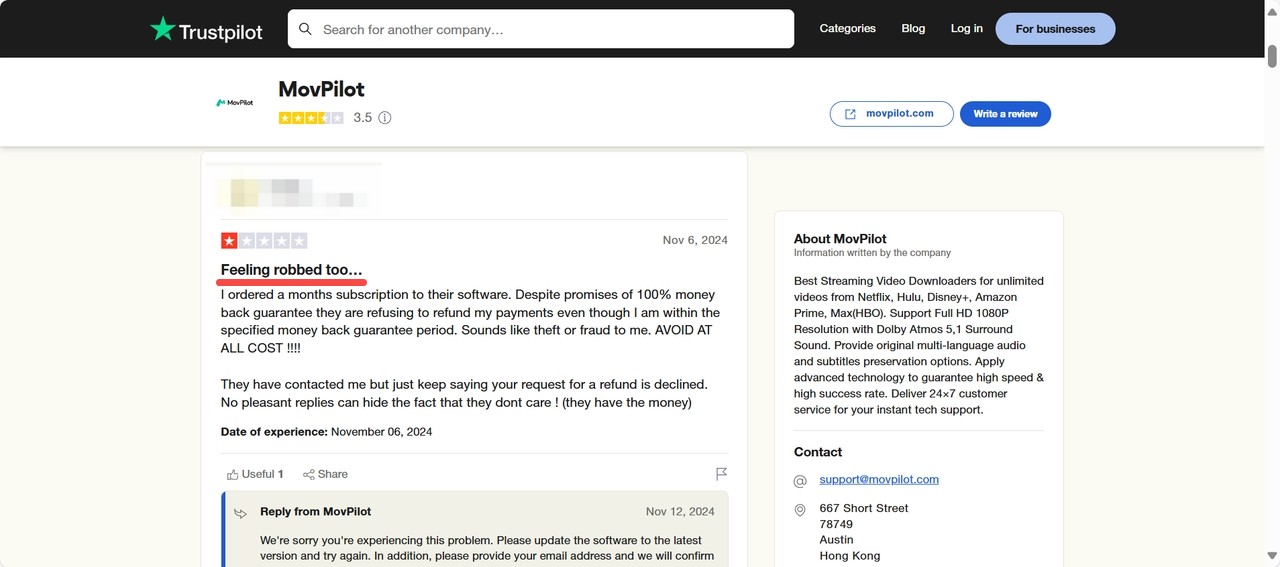Click the MovPilot company name heading

point(322,89)
